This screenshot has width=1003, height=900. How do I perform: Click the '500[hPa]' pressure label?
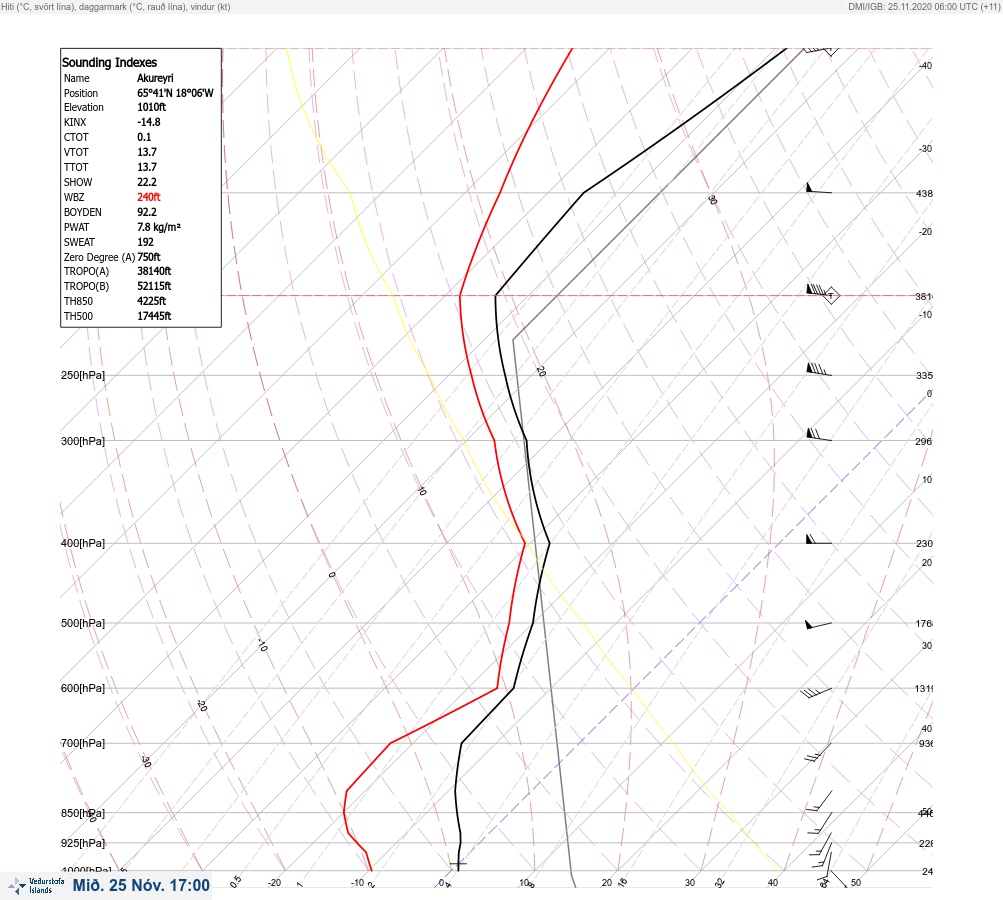point(83,623)
